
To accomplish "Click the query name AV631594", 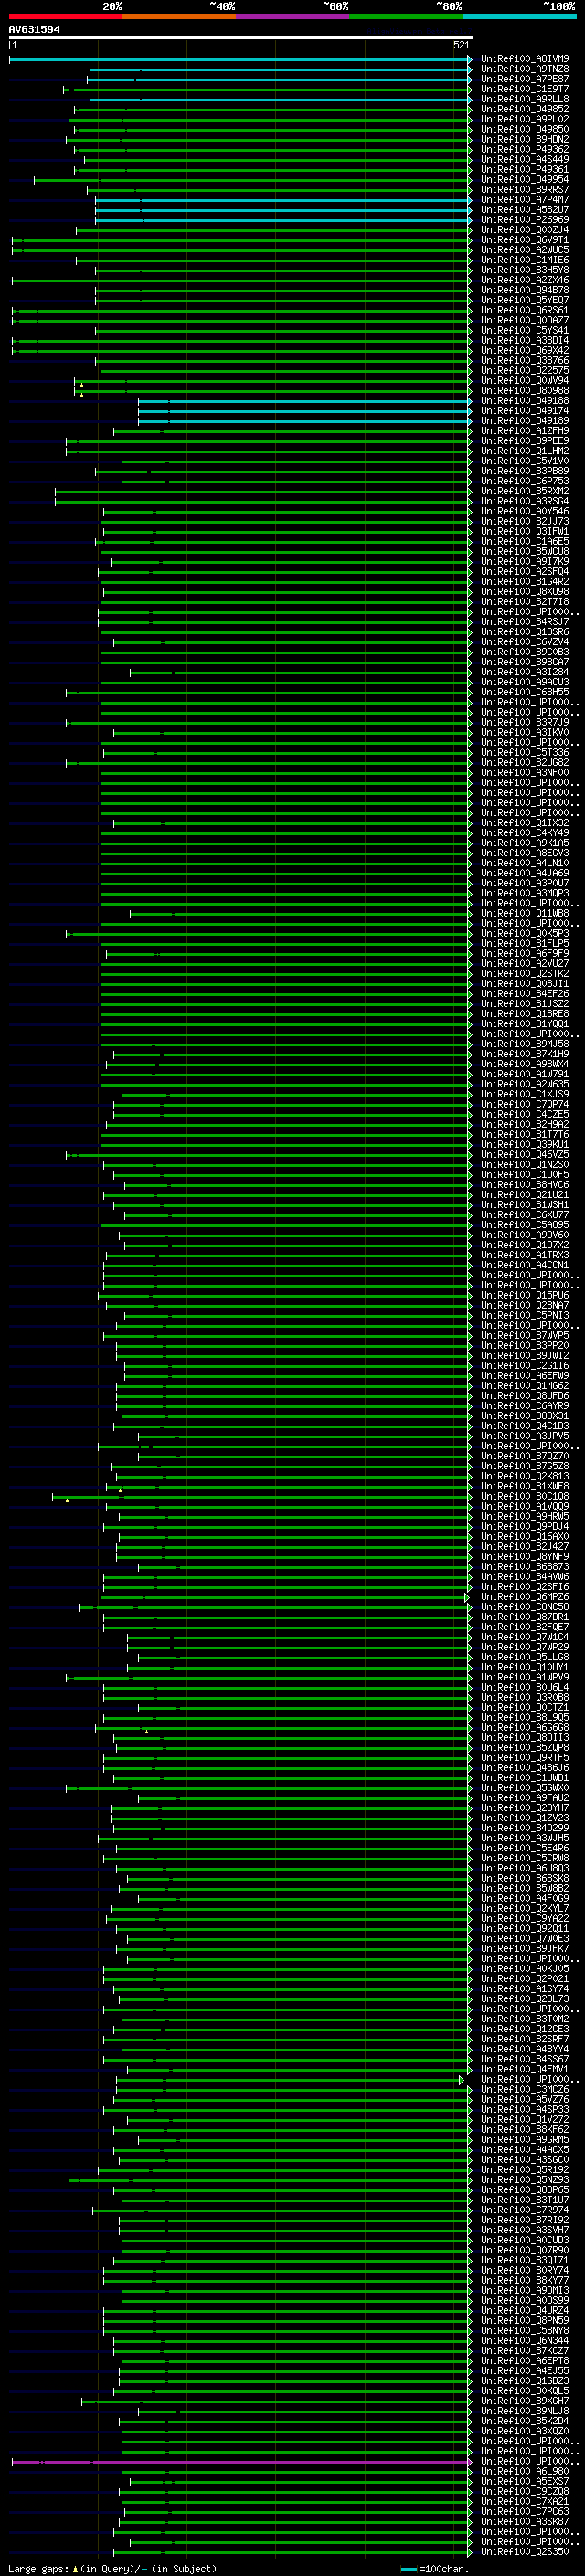I will click(34, 29).
